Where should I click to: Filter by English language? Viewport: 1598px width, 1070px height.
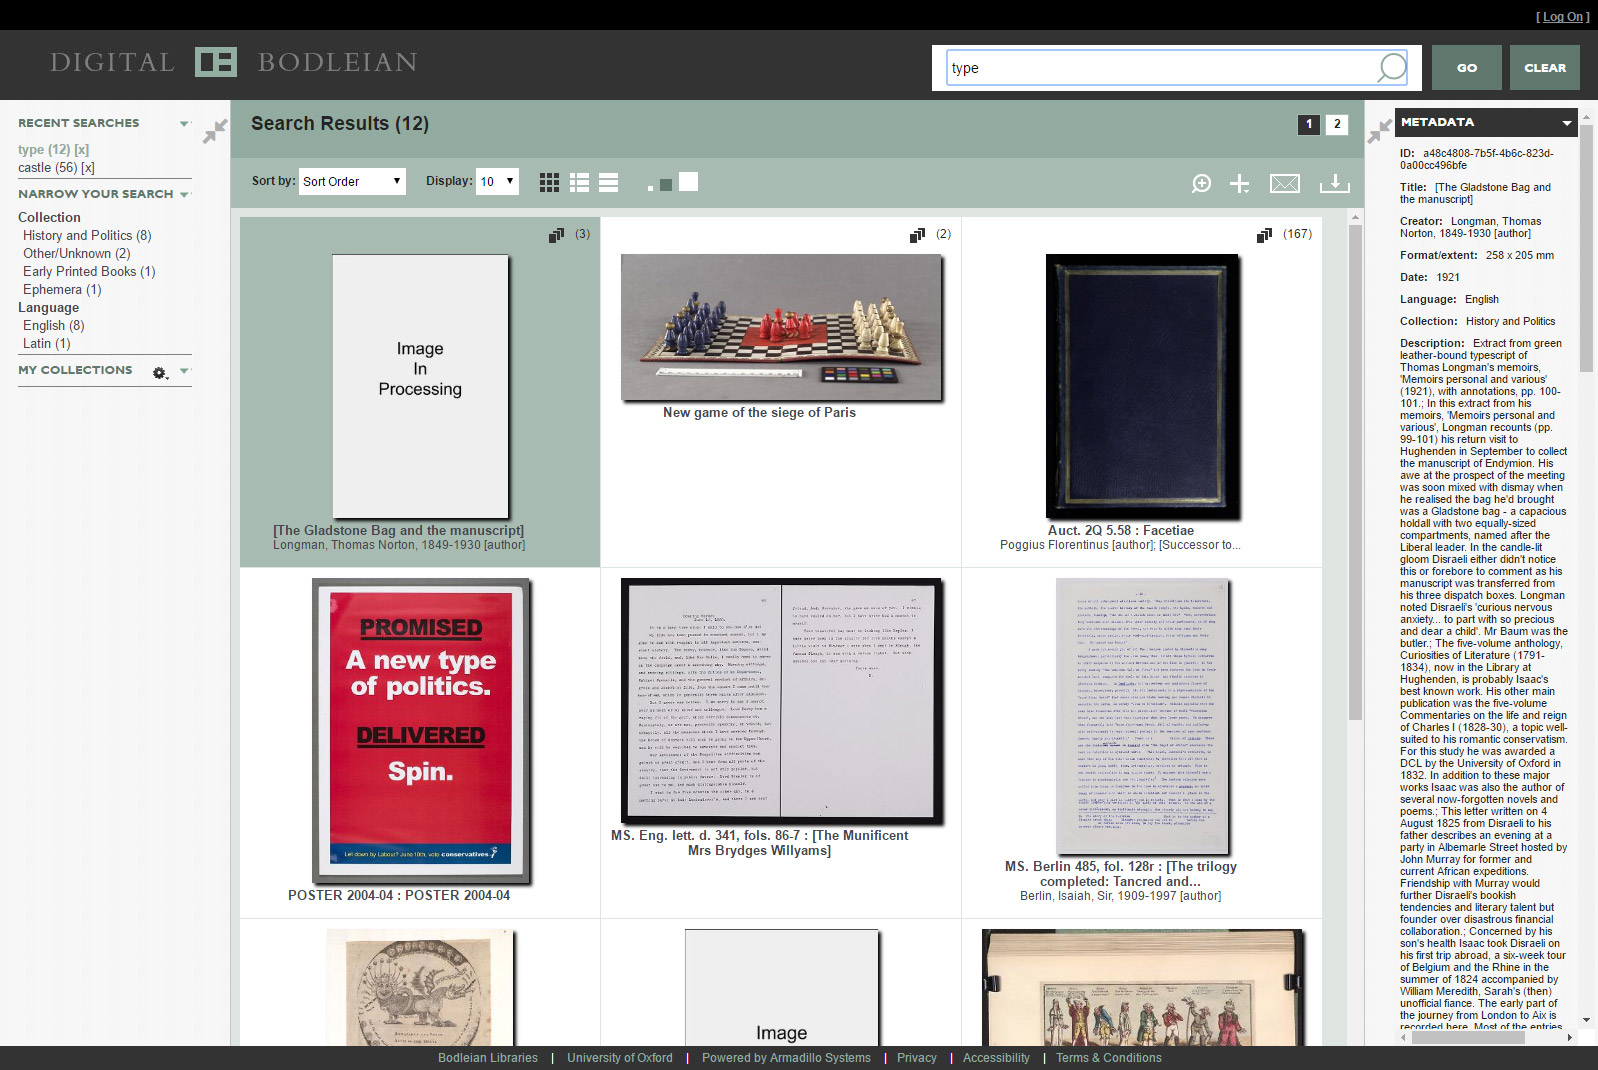(x=54, y=326)
